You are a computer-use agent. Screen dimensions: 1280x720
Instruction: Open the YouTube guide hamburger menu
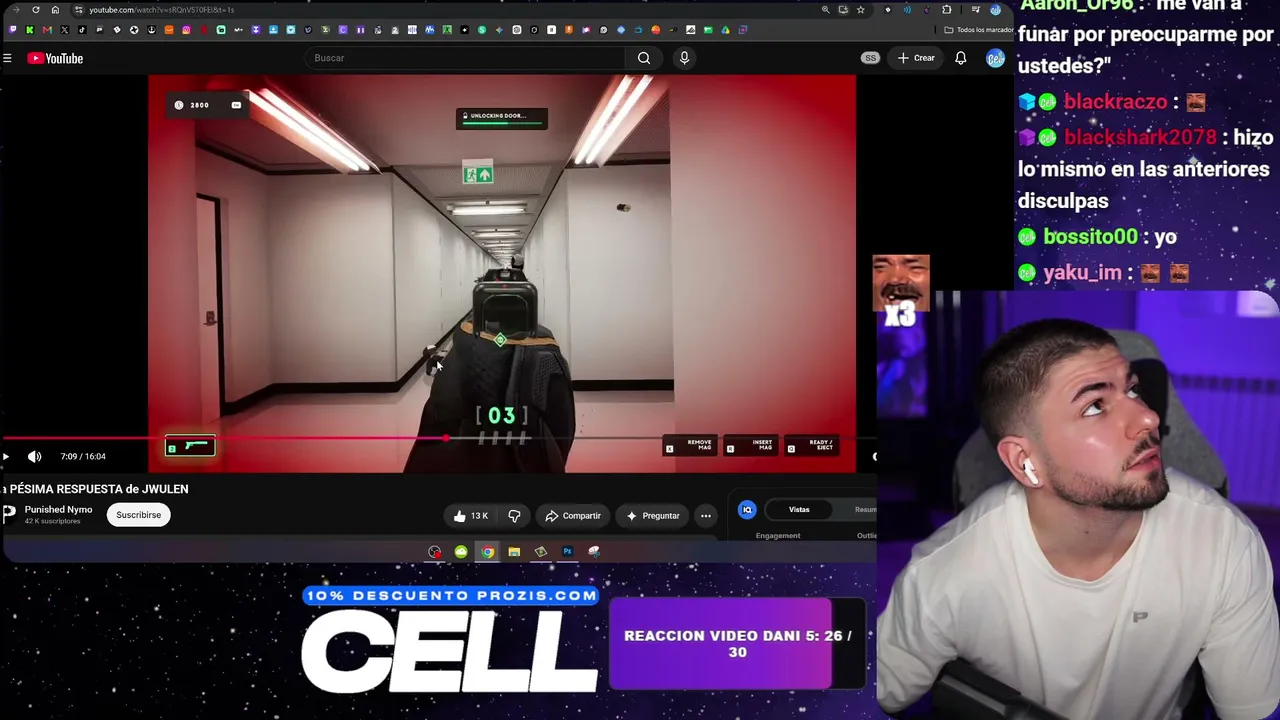[7, 59]
